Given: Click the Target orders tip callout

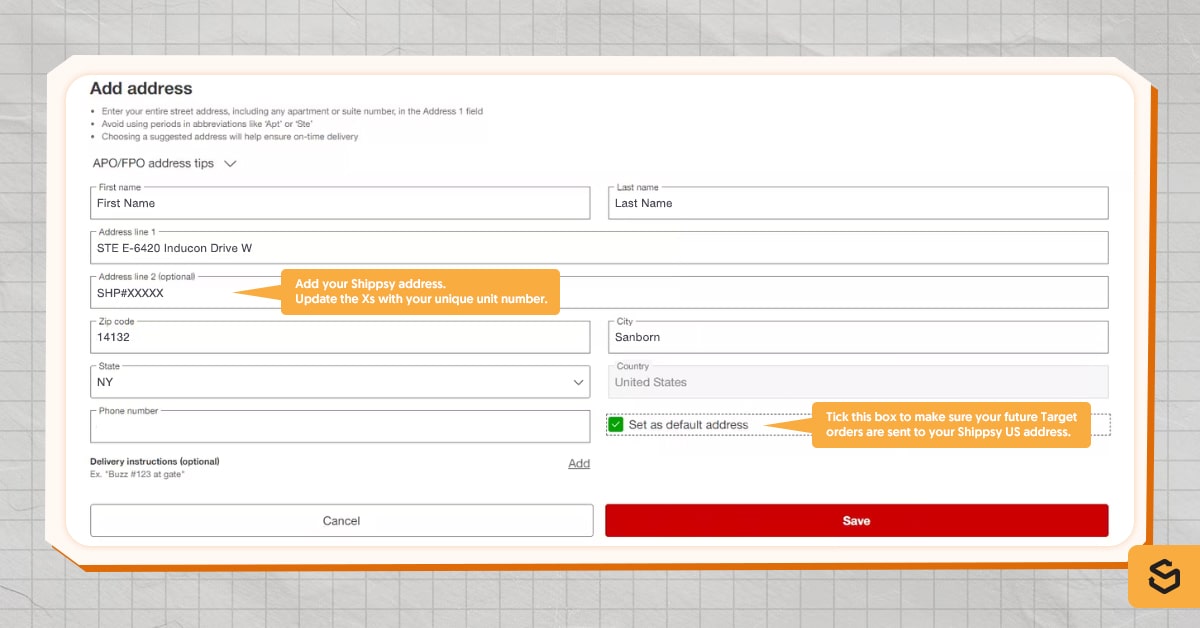Looking at the screenshot, I should click(x=951, y=424).
